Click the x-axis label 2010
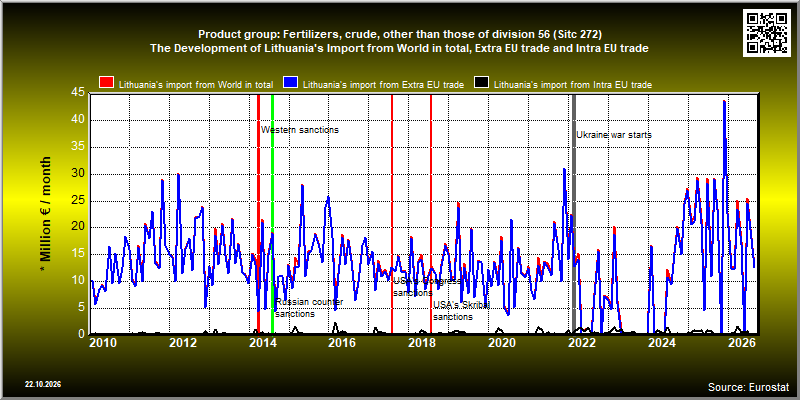This screenshot has width=800, height=400. pos(103,342)
